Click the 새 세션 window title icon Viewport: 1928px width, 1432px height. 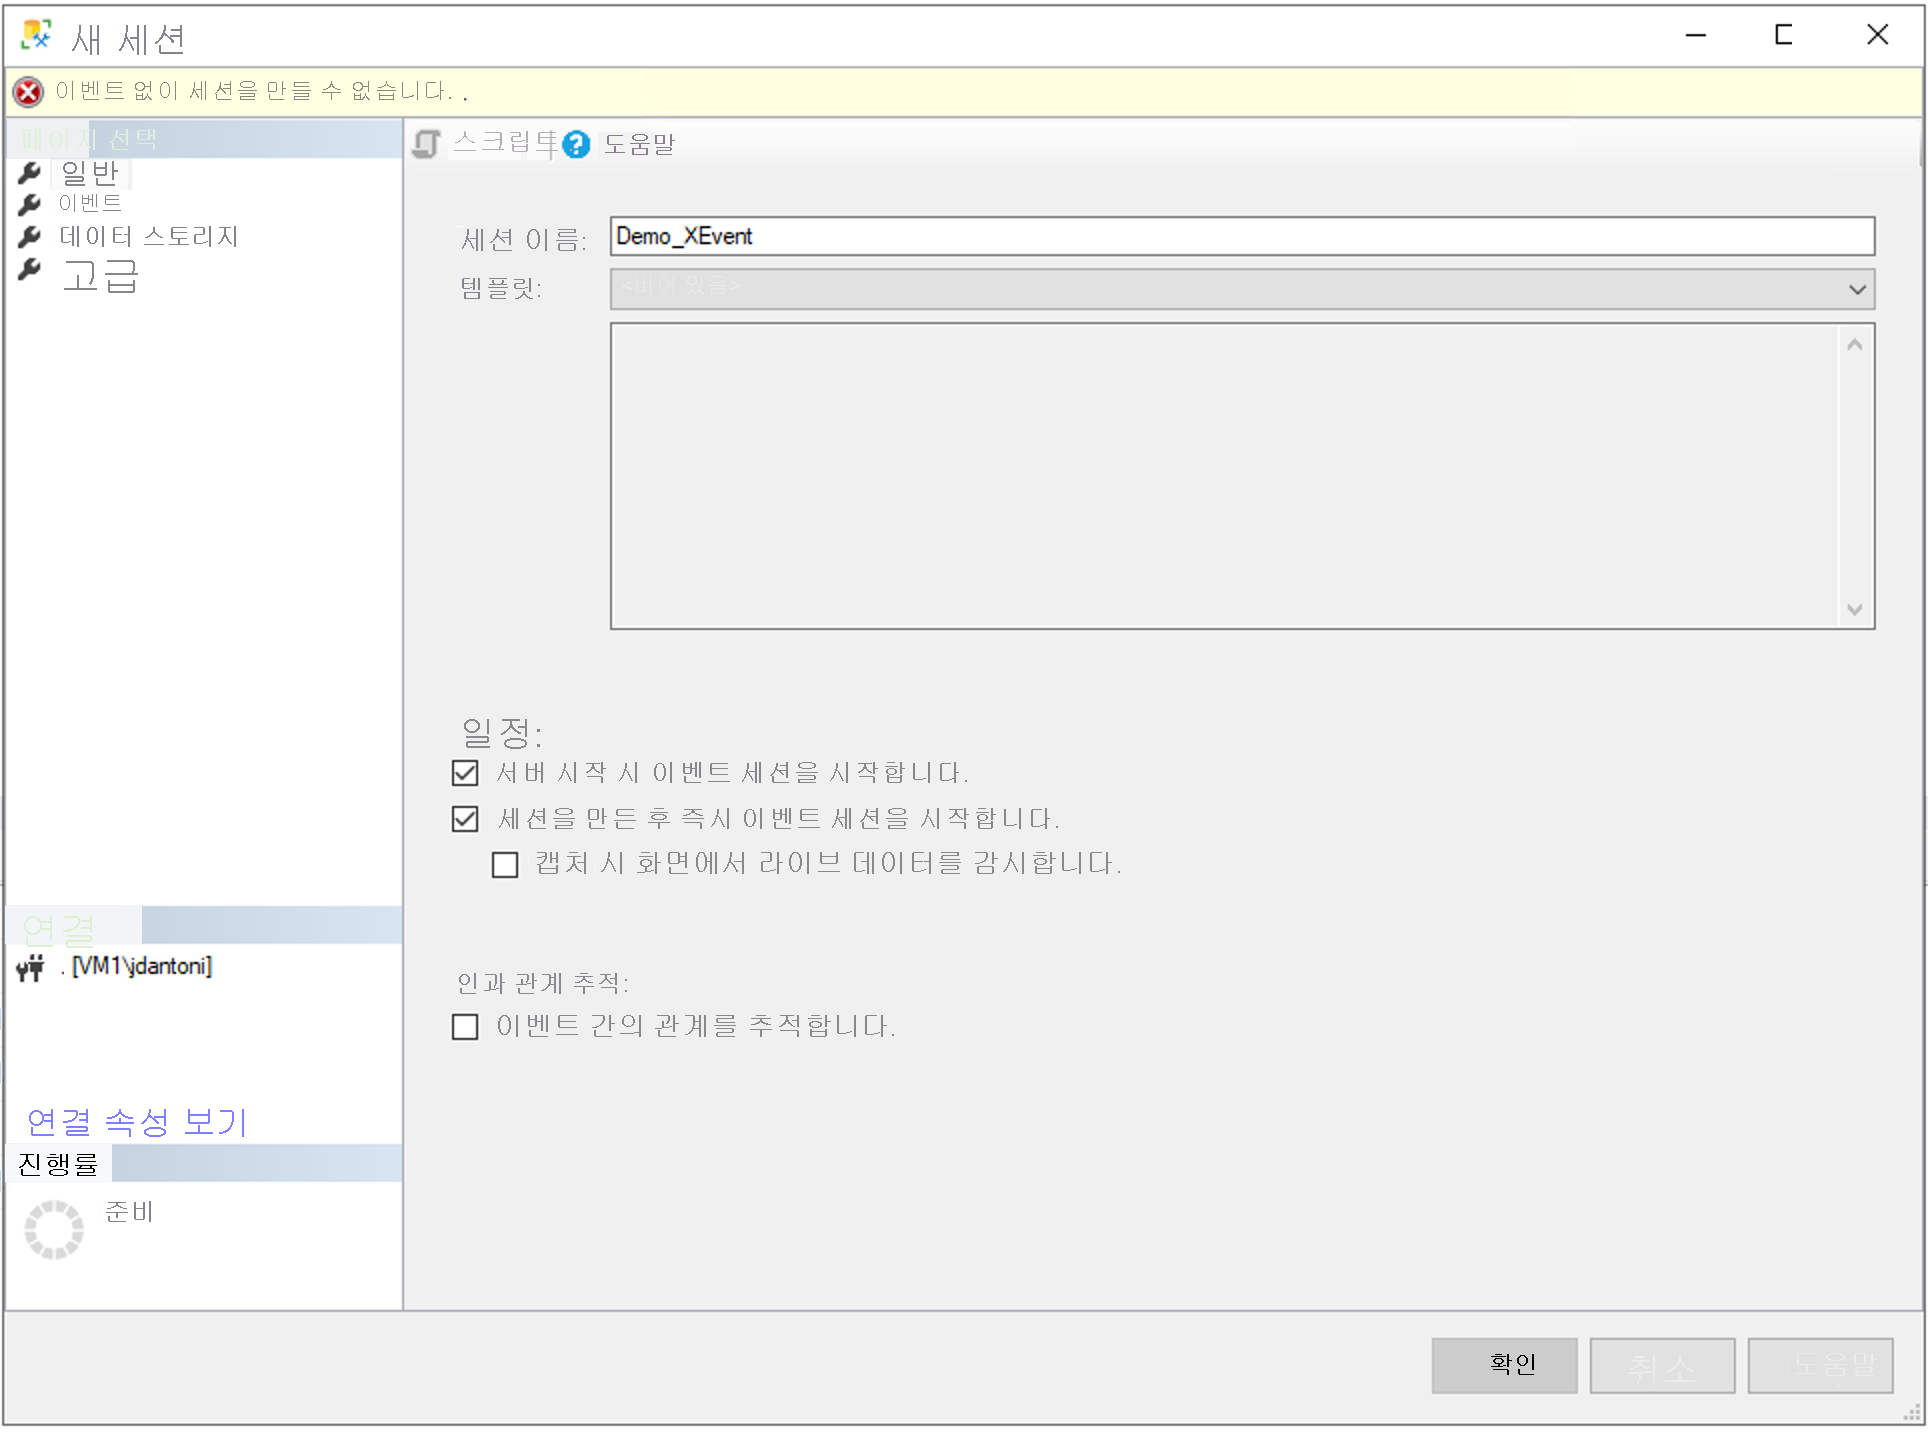[37, 35]
